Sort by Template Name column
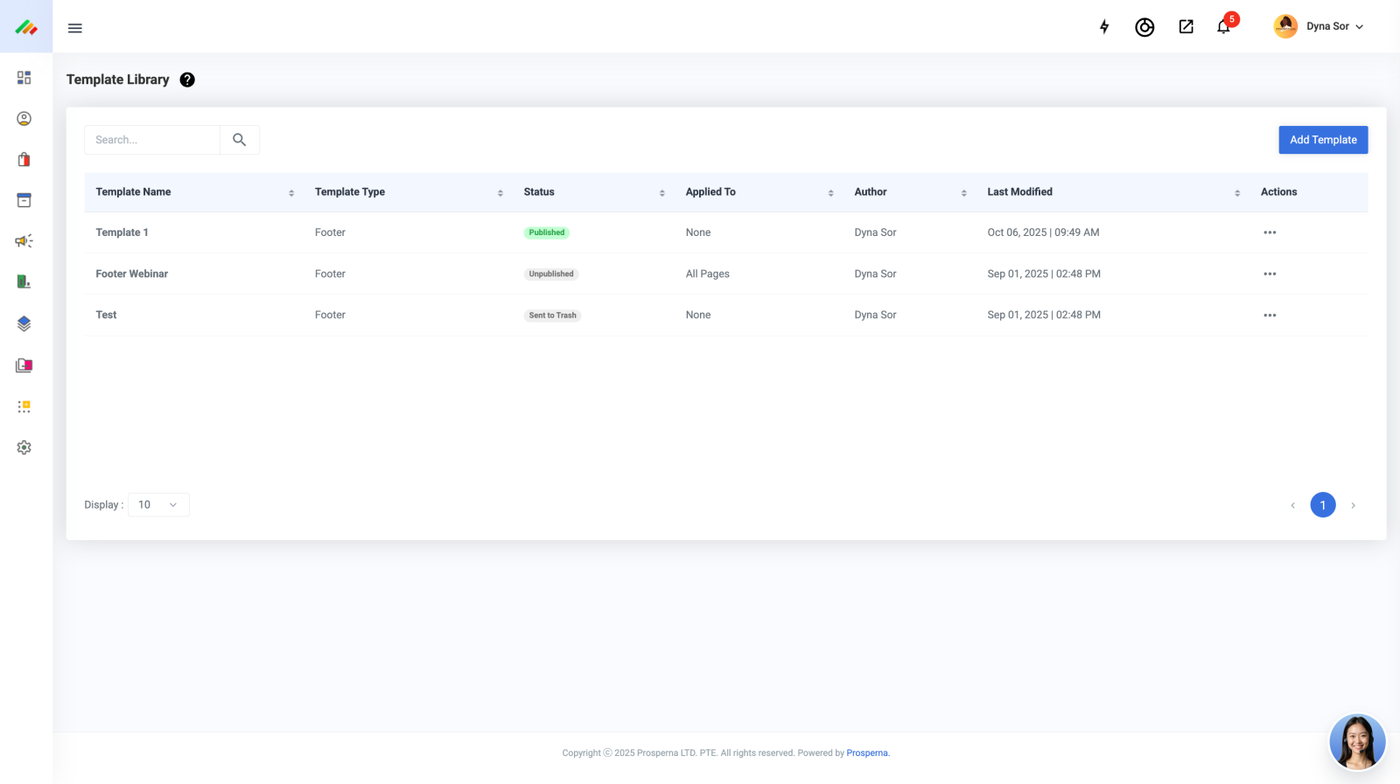This screenshot has width=1400, height=784. (291, 193)
